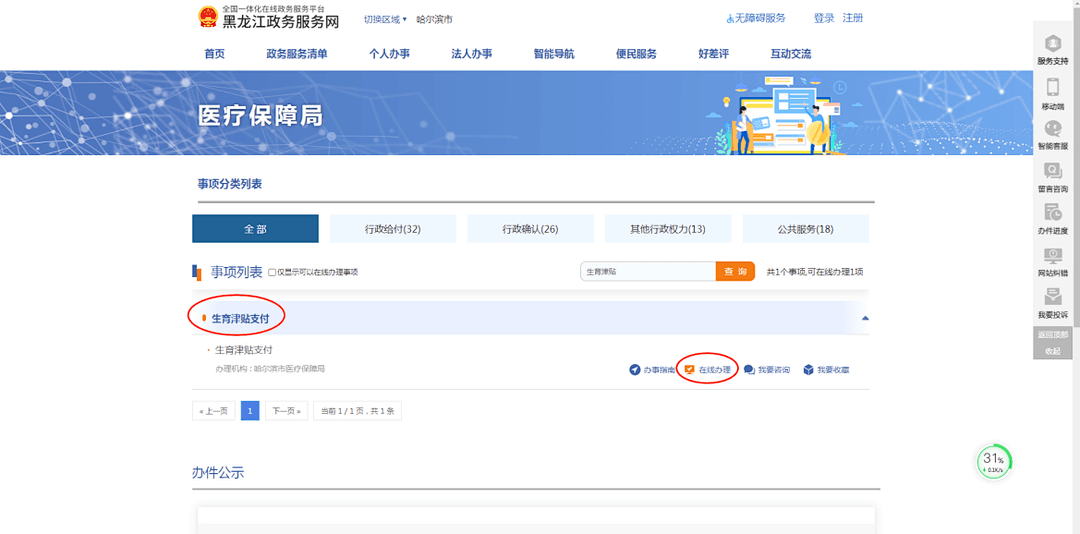Select the 公共服务(18) category tab
The height and width of the screenshot is (534, 1080).
coord(805,229)
